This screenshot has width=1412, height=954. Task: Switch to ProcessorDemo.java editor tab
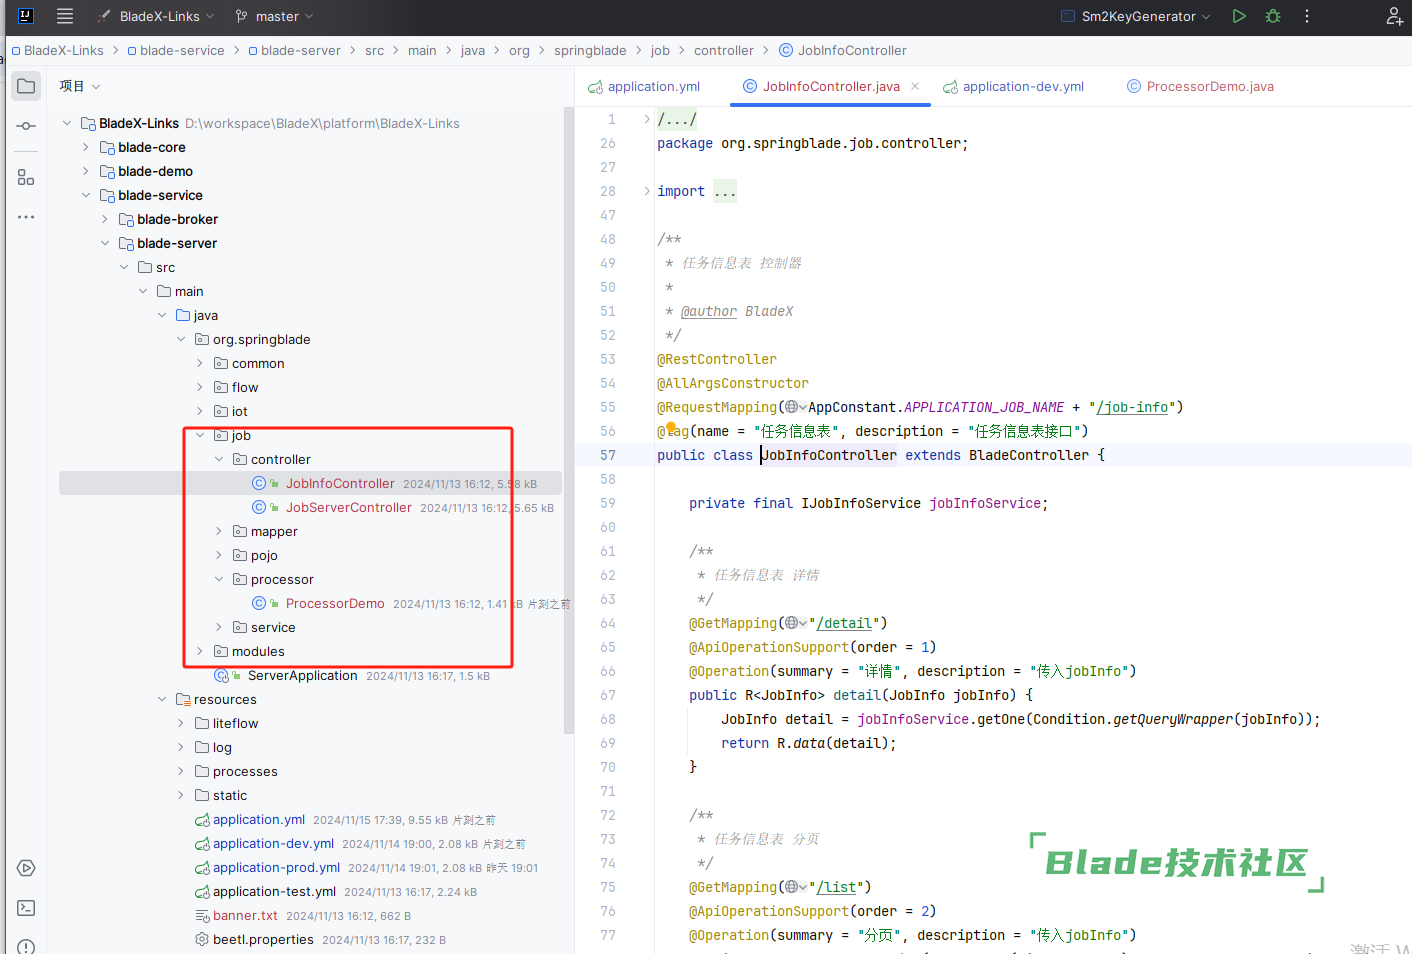1200,86
